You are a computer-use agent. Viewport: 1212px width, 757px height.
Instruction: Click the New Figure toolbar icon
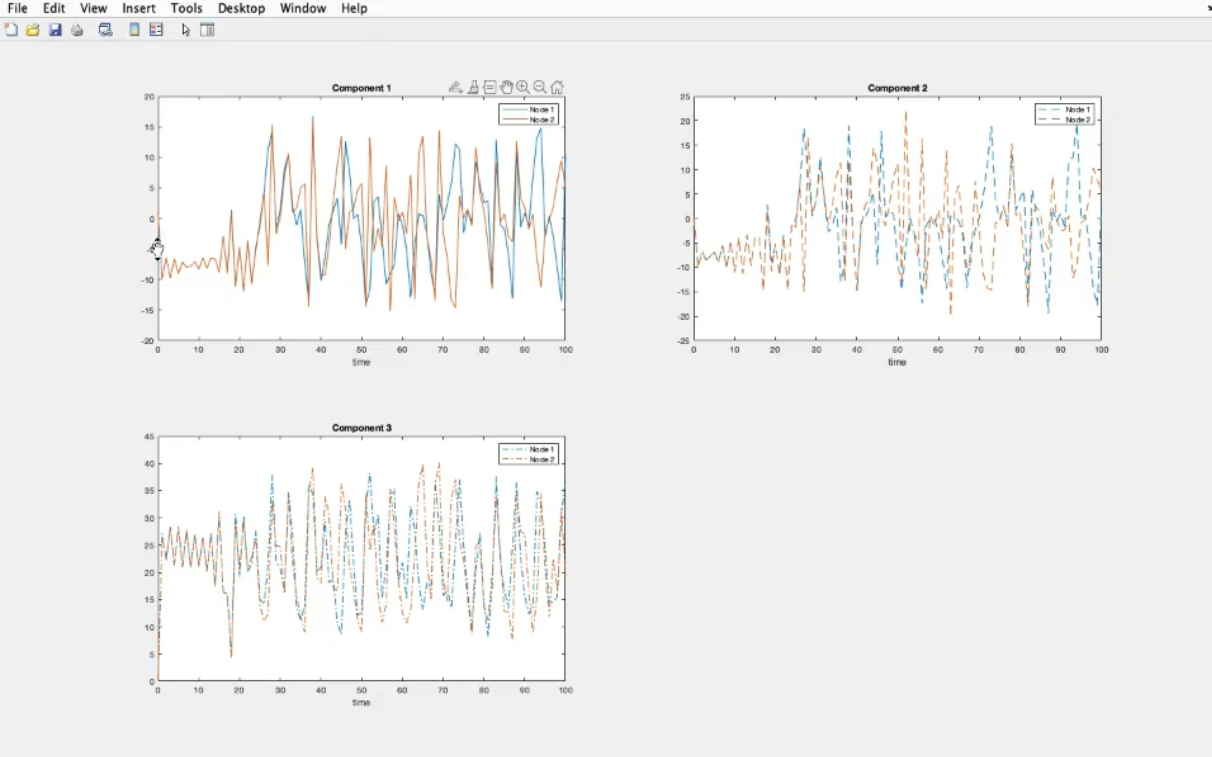click(11, 30)
